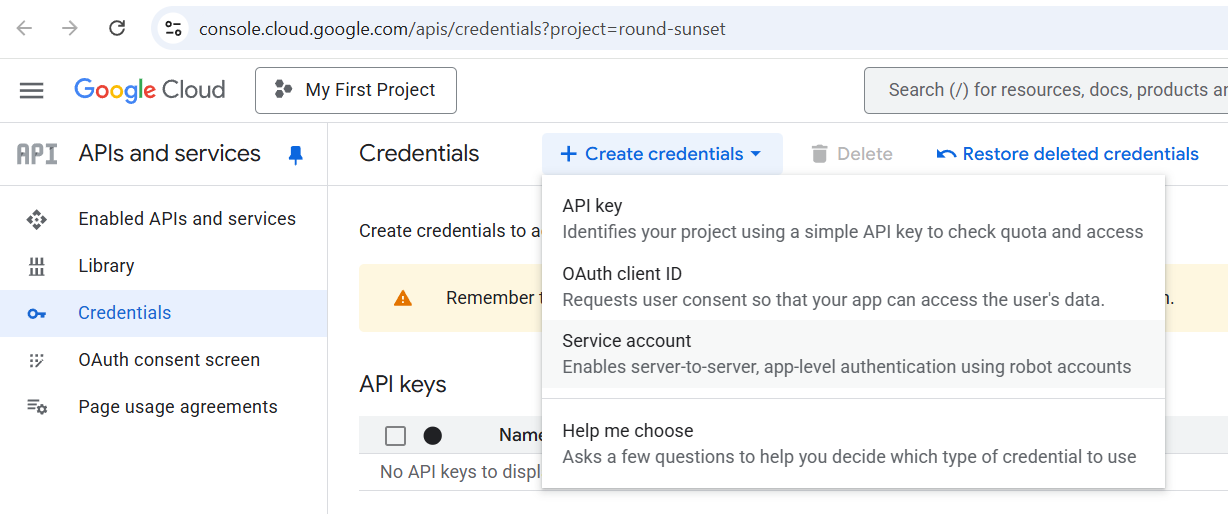1228x514 pixels.
Task: Click the Enabled APIs and services icon
Action: [37, 219]
